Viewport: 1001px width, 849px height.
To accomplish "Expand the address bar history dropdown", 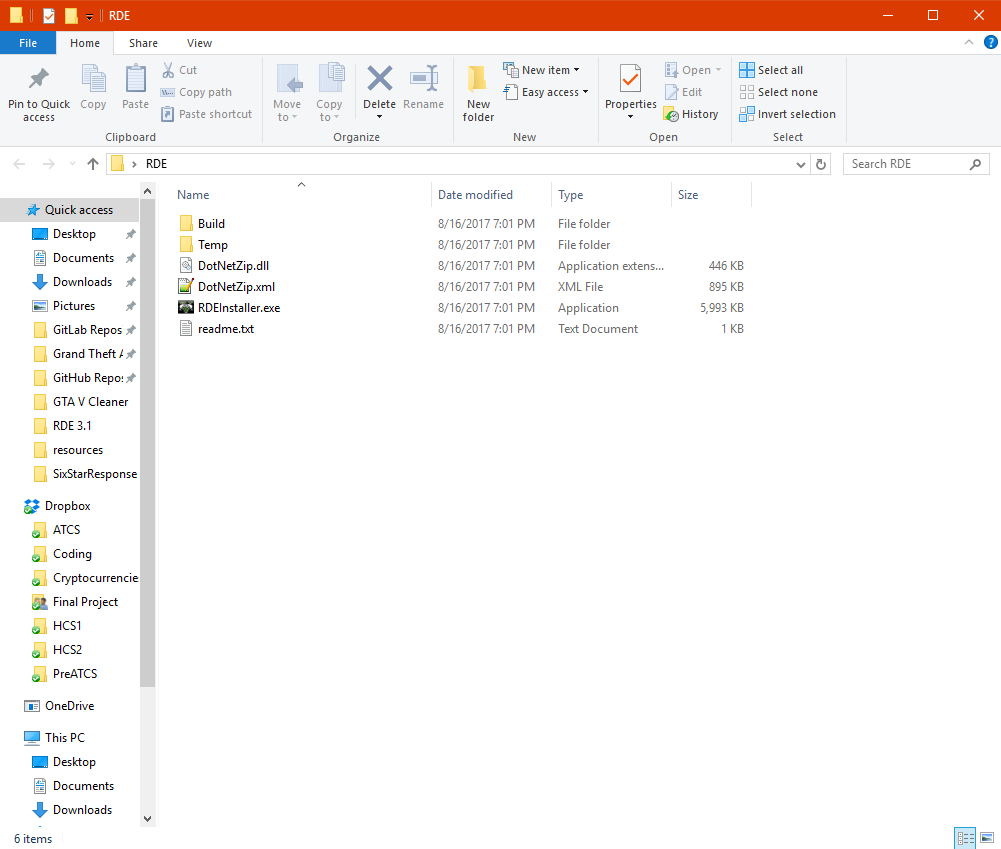I will point(801,164).
